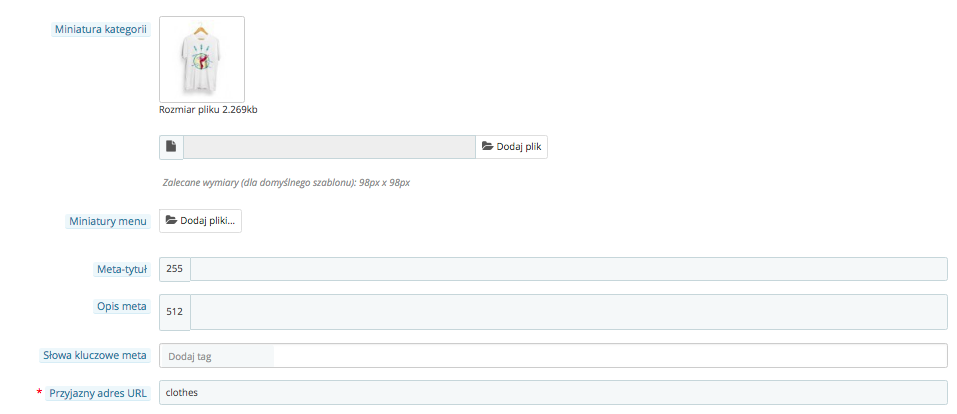Click the Miniatura kategorii label
This screenshot has width=957, height=414.
pyautogui.click(x=101, y=29)
